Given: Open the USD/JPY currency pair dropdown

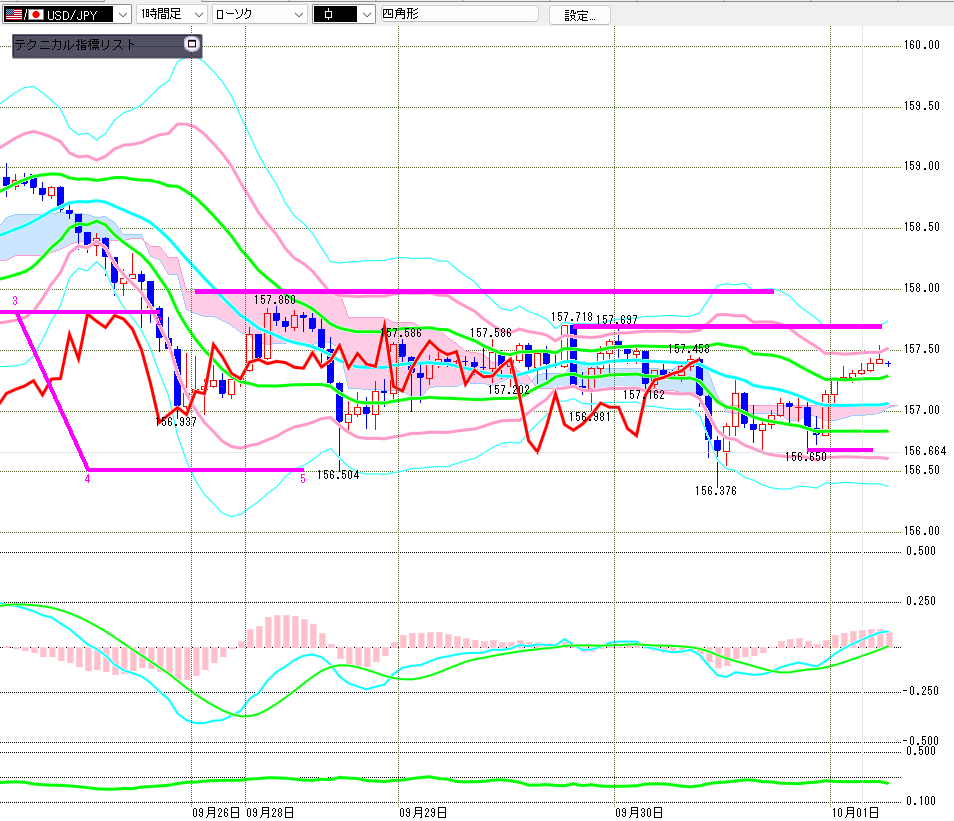Looking at the screenshot, I should tap(123, 15).
